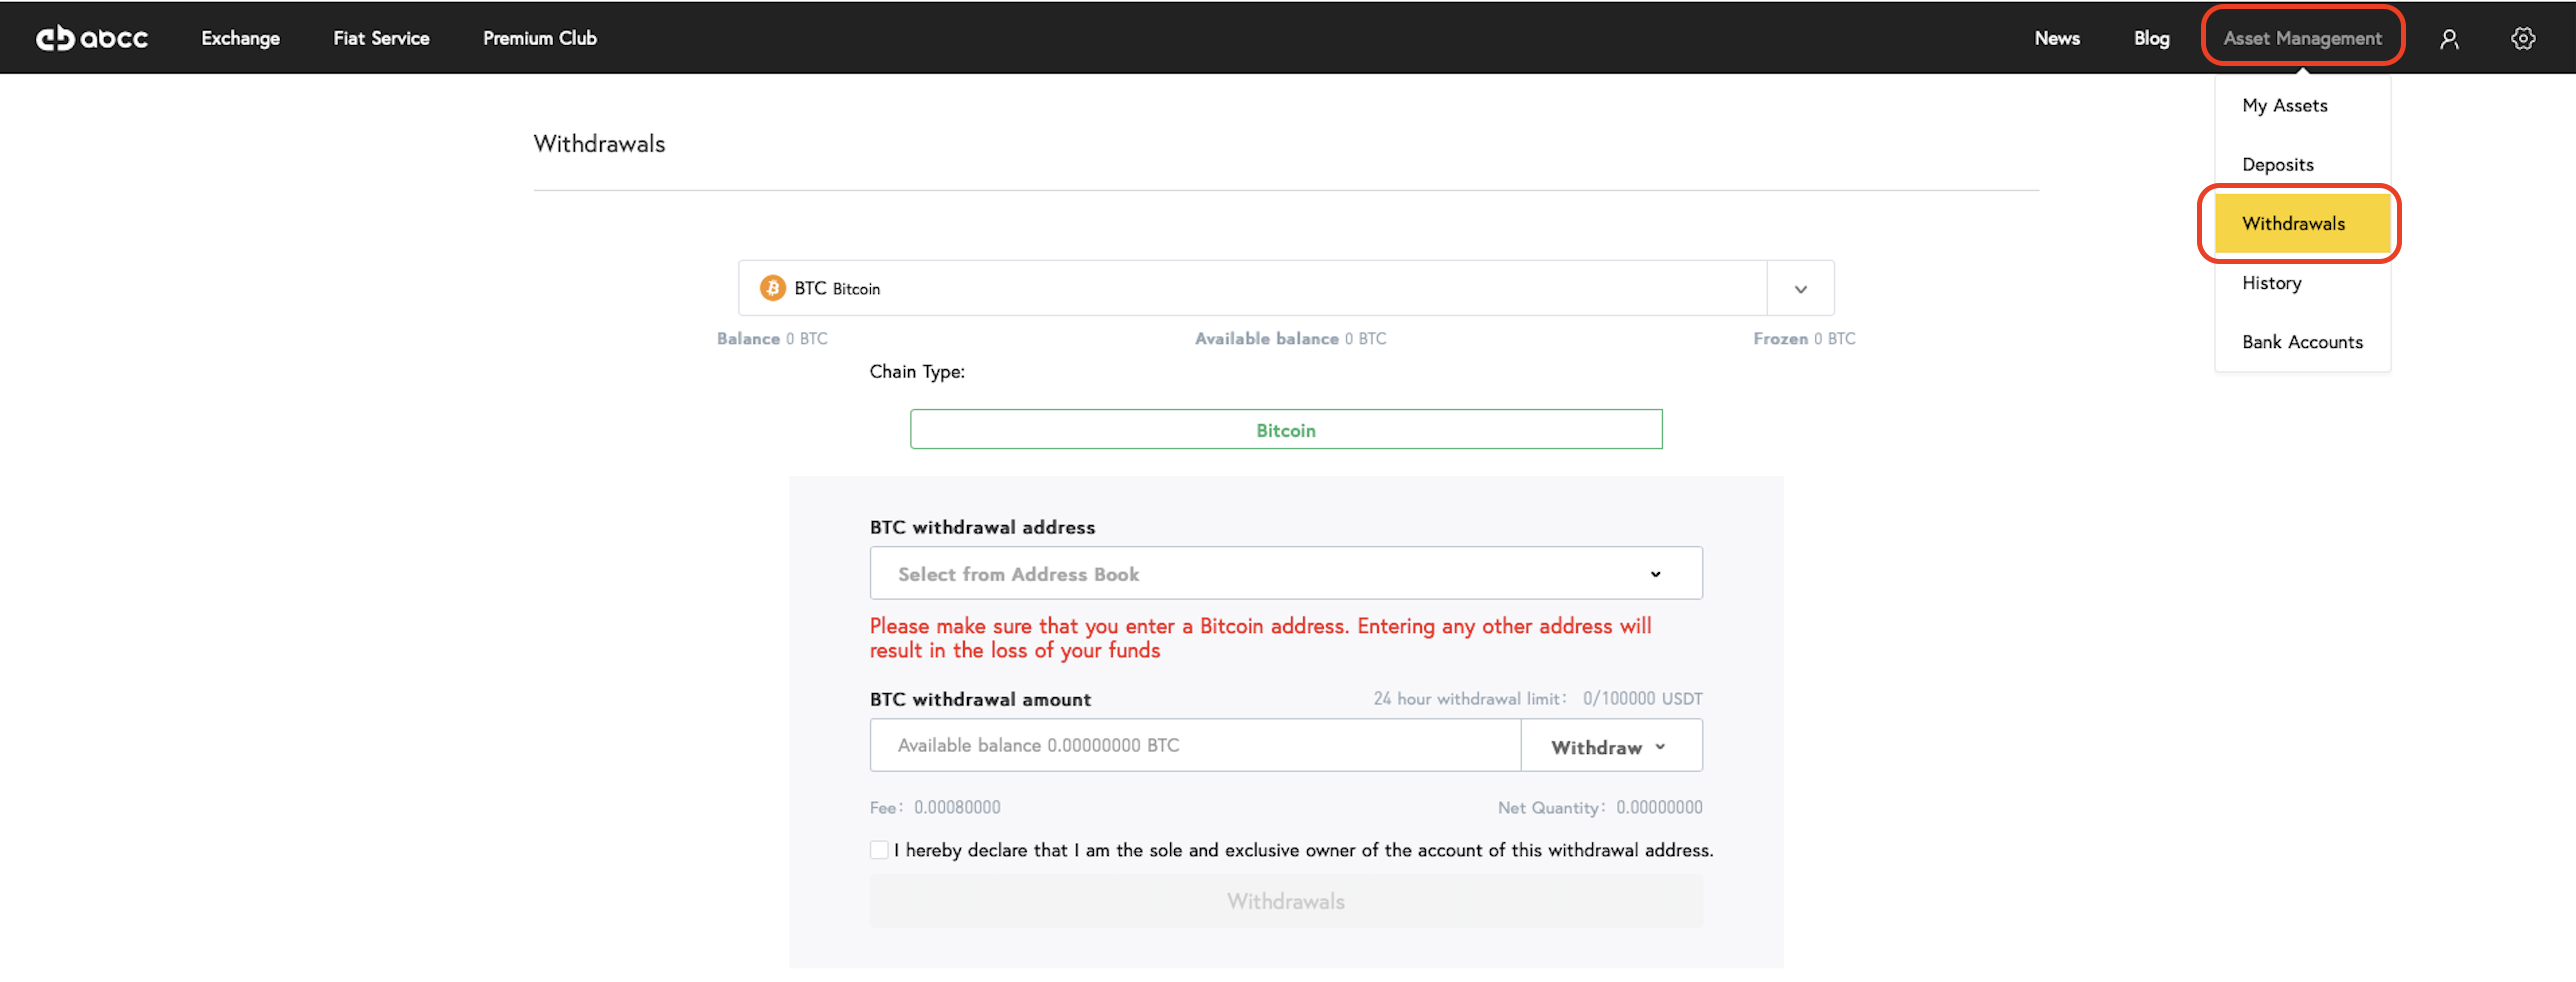Image resolution: width=2576 pixels, height=982 pixels.
Task: Open the settings gear icon
Action: (2523, 38)
